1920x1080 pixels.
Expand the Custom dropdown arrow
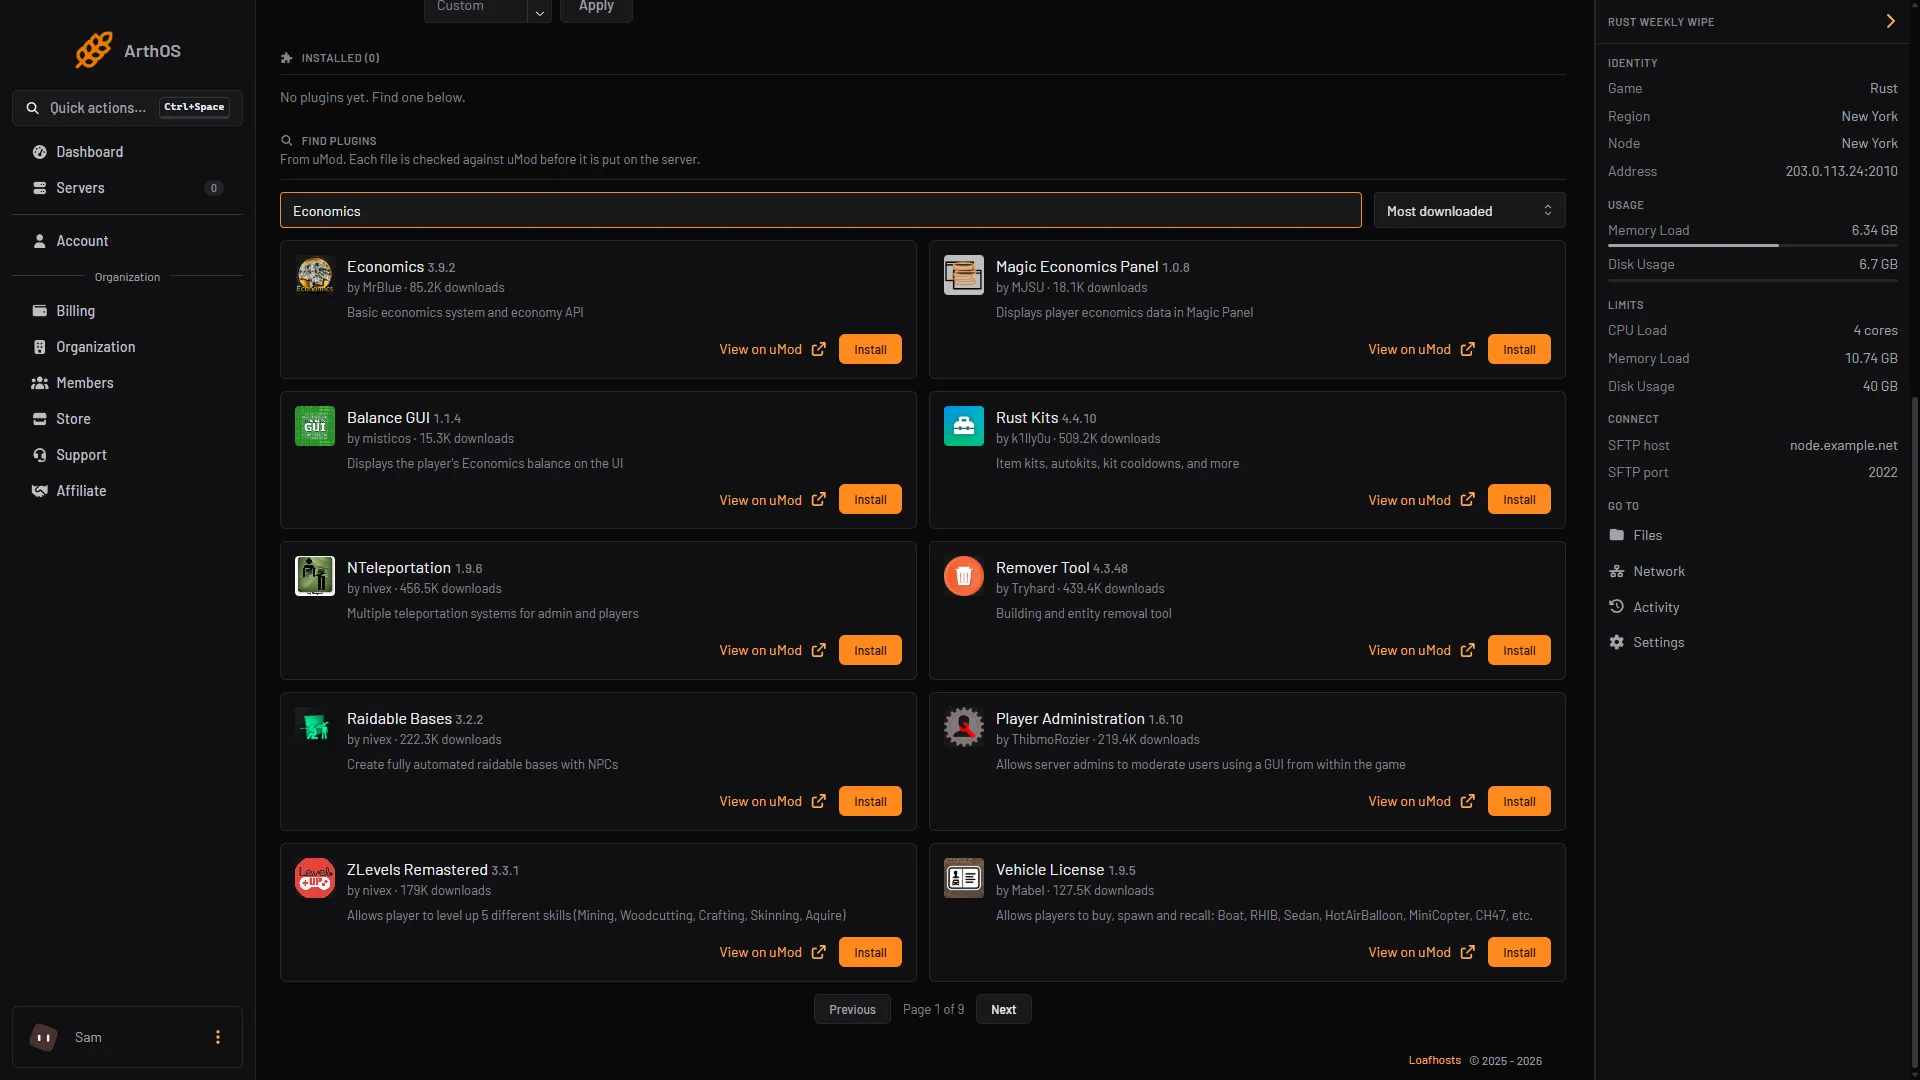tap(539, 11)
